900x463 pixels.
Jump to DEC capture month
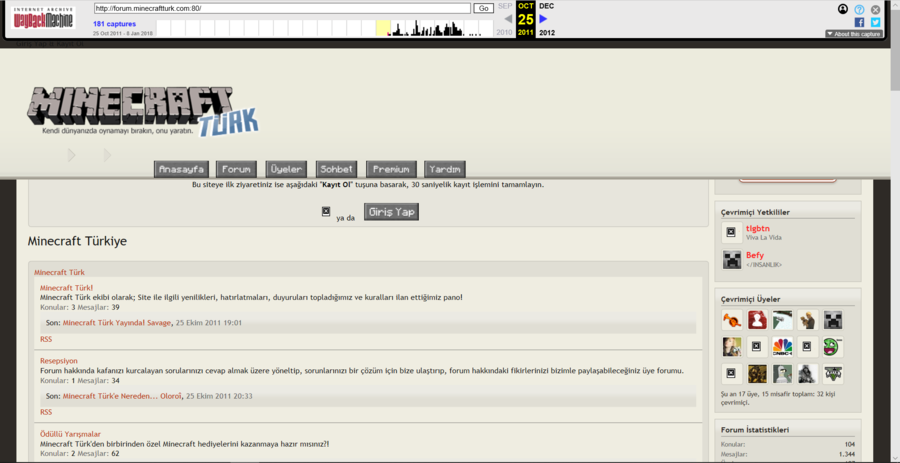point(546,6)
